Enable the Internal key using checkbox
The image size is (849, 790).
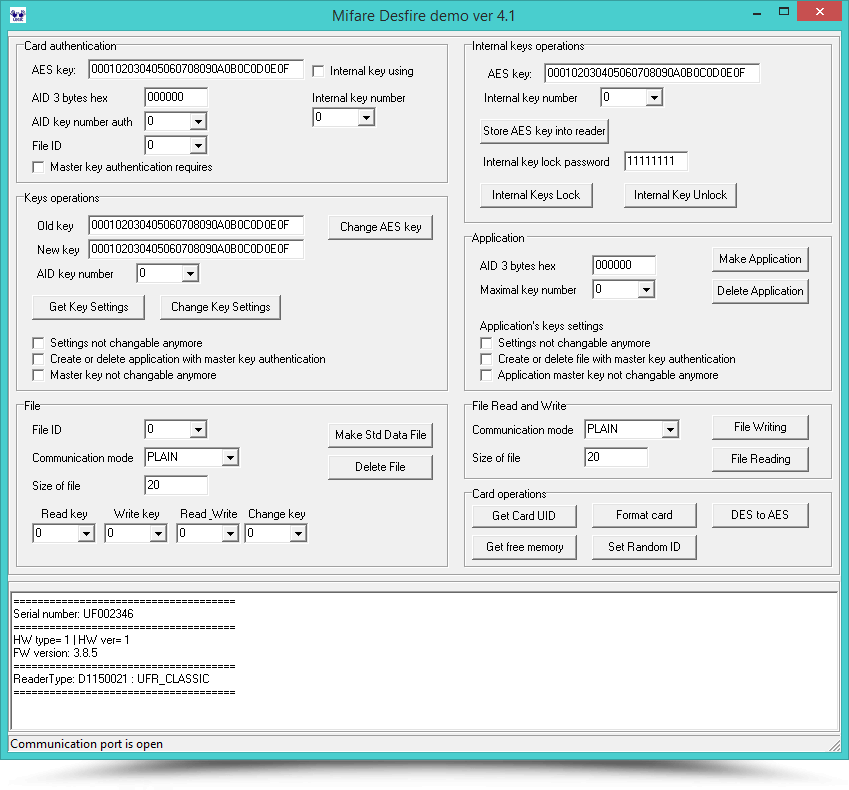318,71
